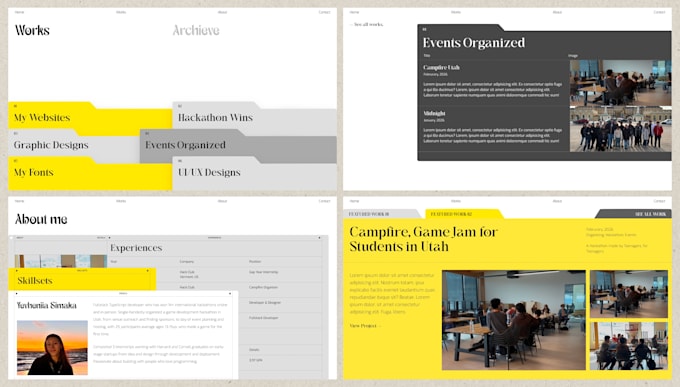
Task: Open the See All Work dark tab
Action: tap(634, 214)
